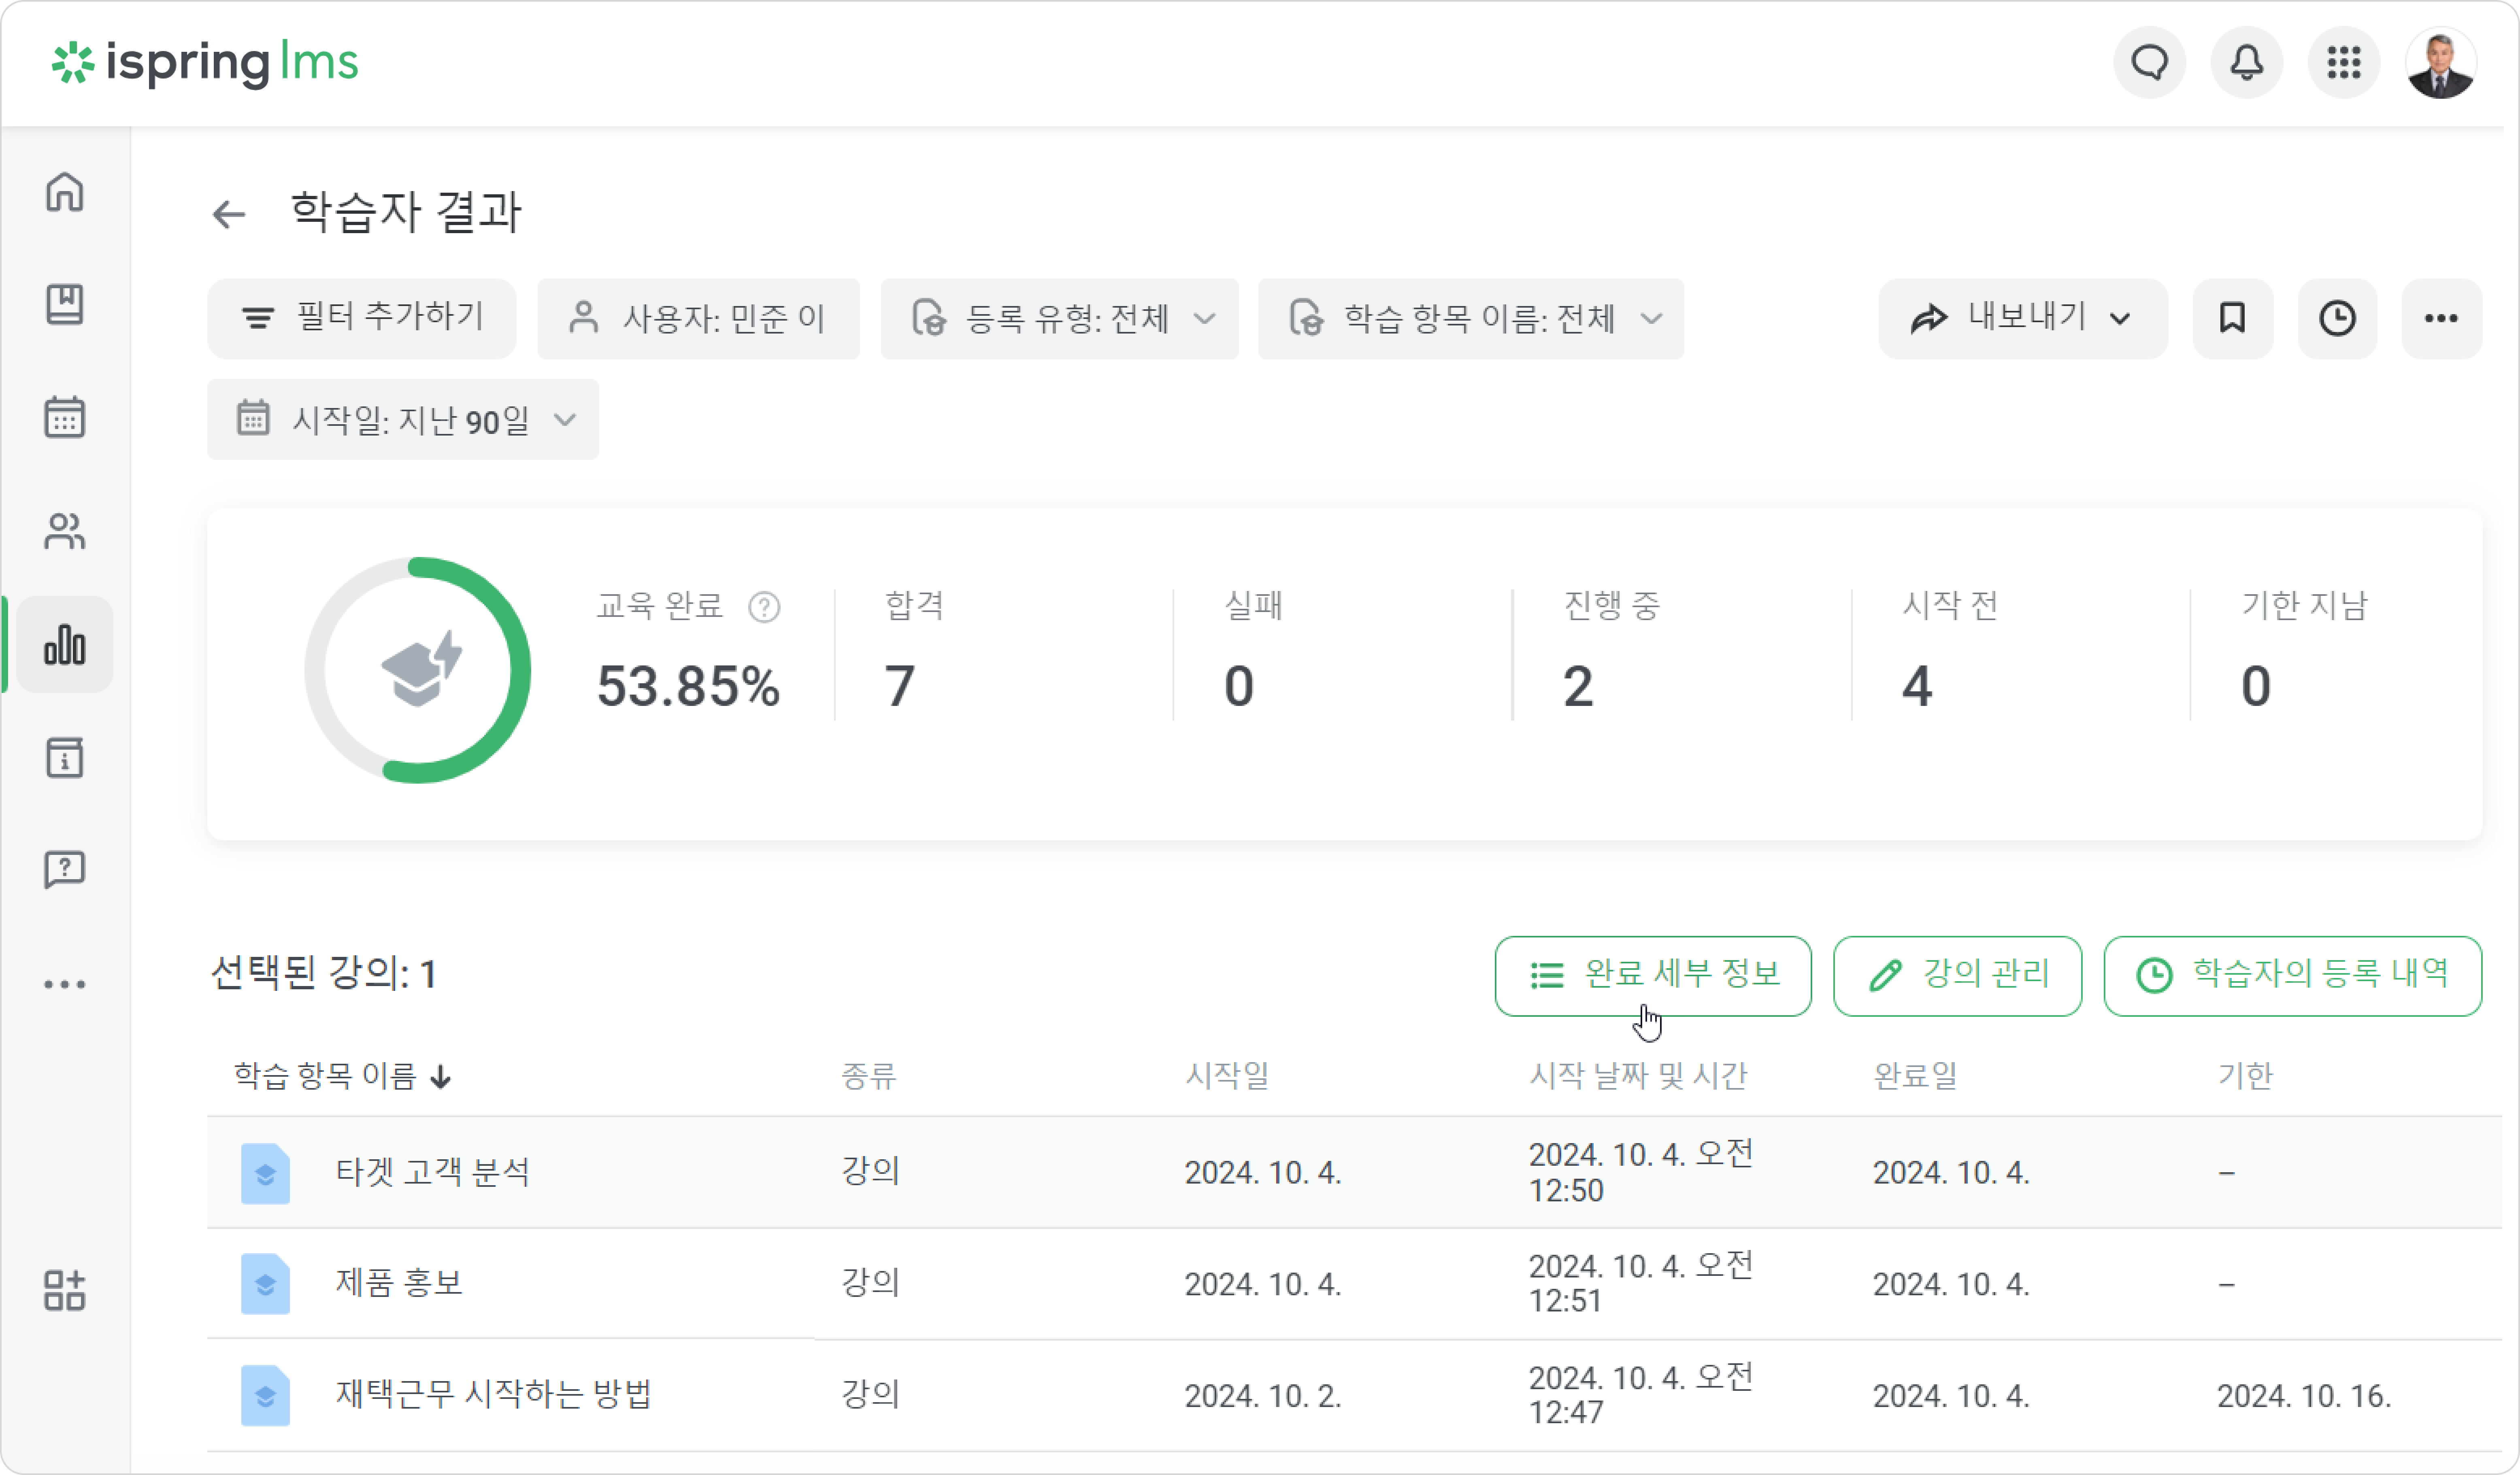Open the course catalog book icon
The height and width of the screenshot is (1475, 2520).
[65, 304]
